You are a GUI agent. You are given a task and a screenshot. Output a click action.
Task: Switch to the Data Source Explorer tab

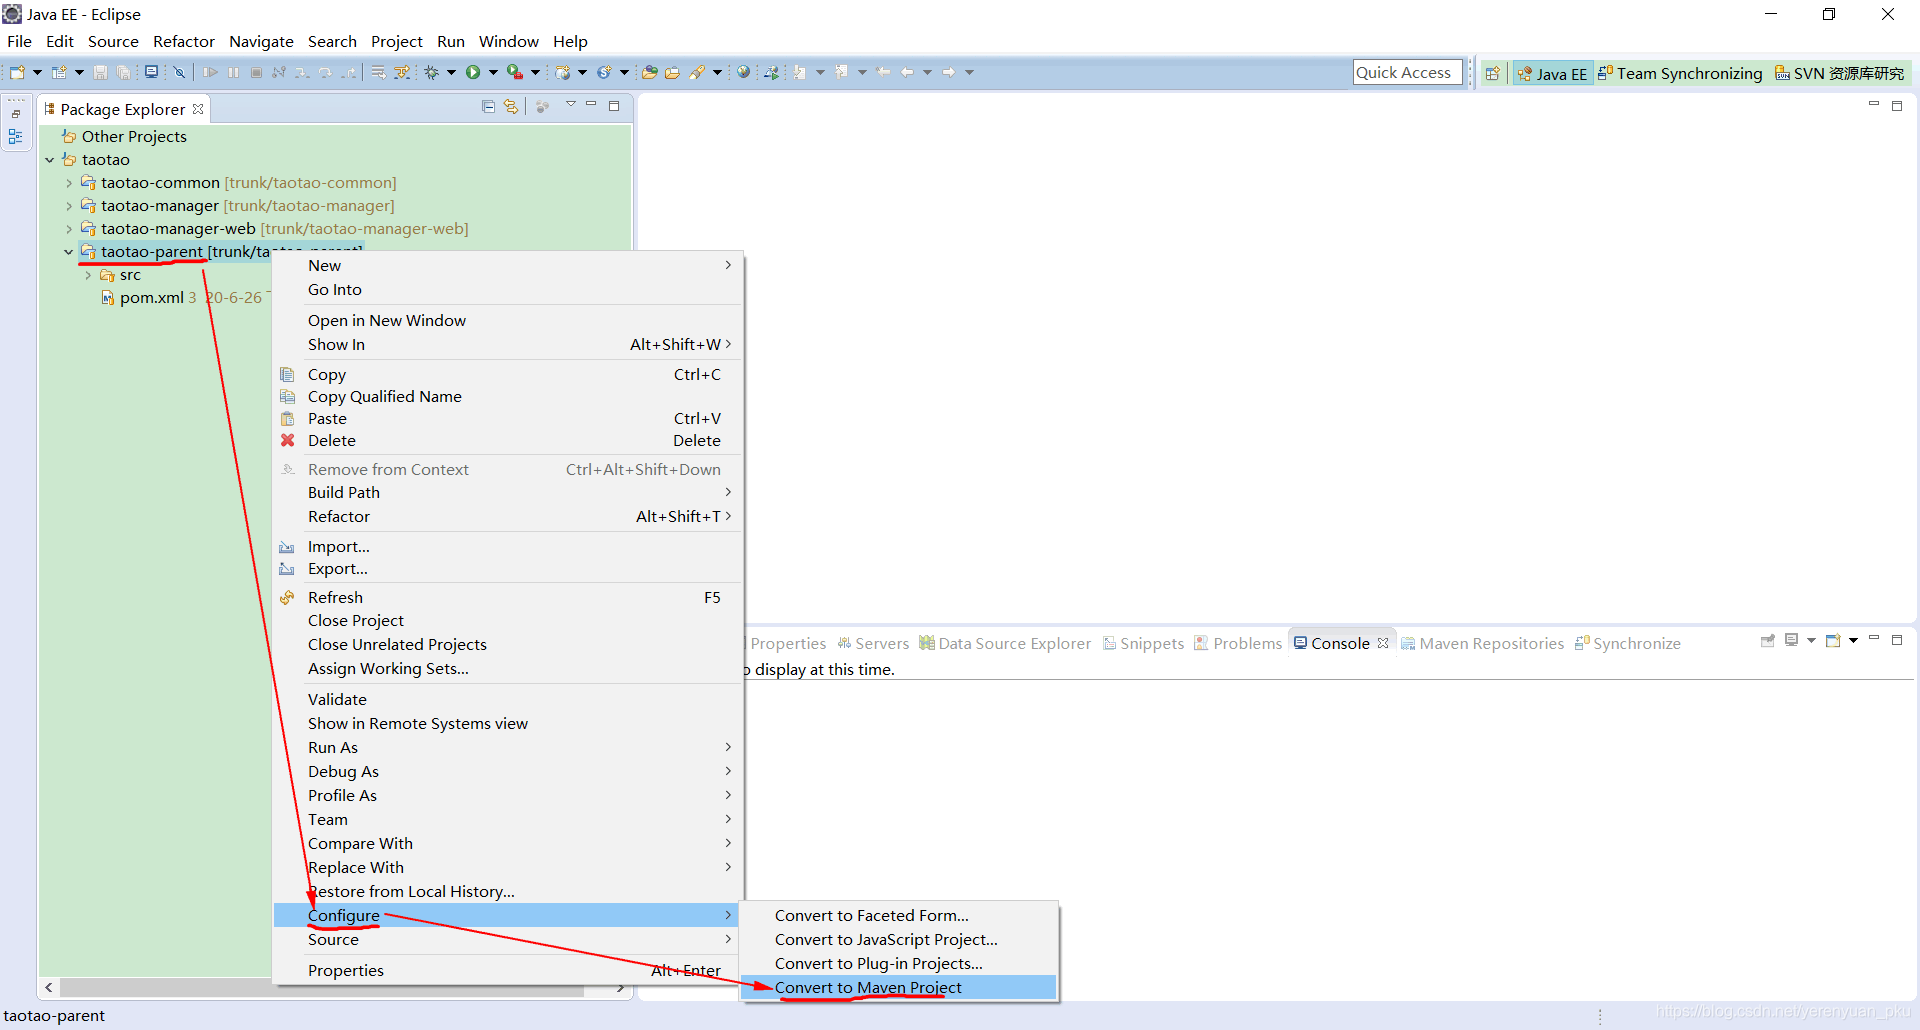pos(1005,643)
